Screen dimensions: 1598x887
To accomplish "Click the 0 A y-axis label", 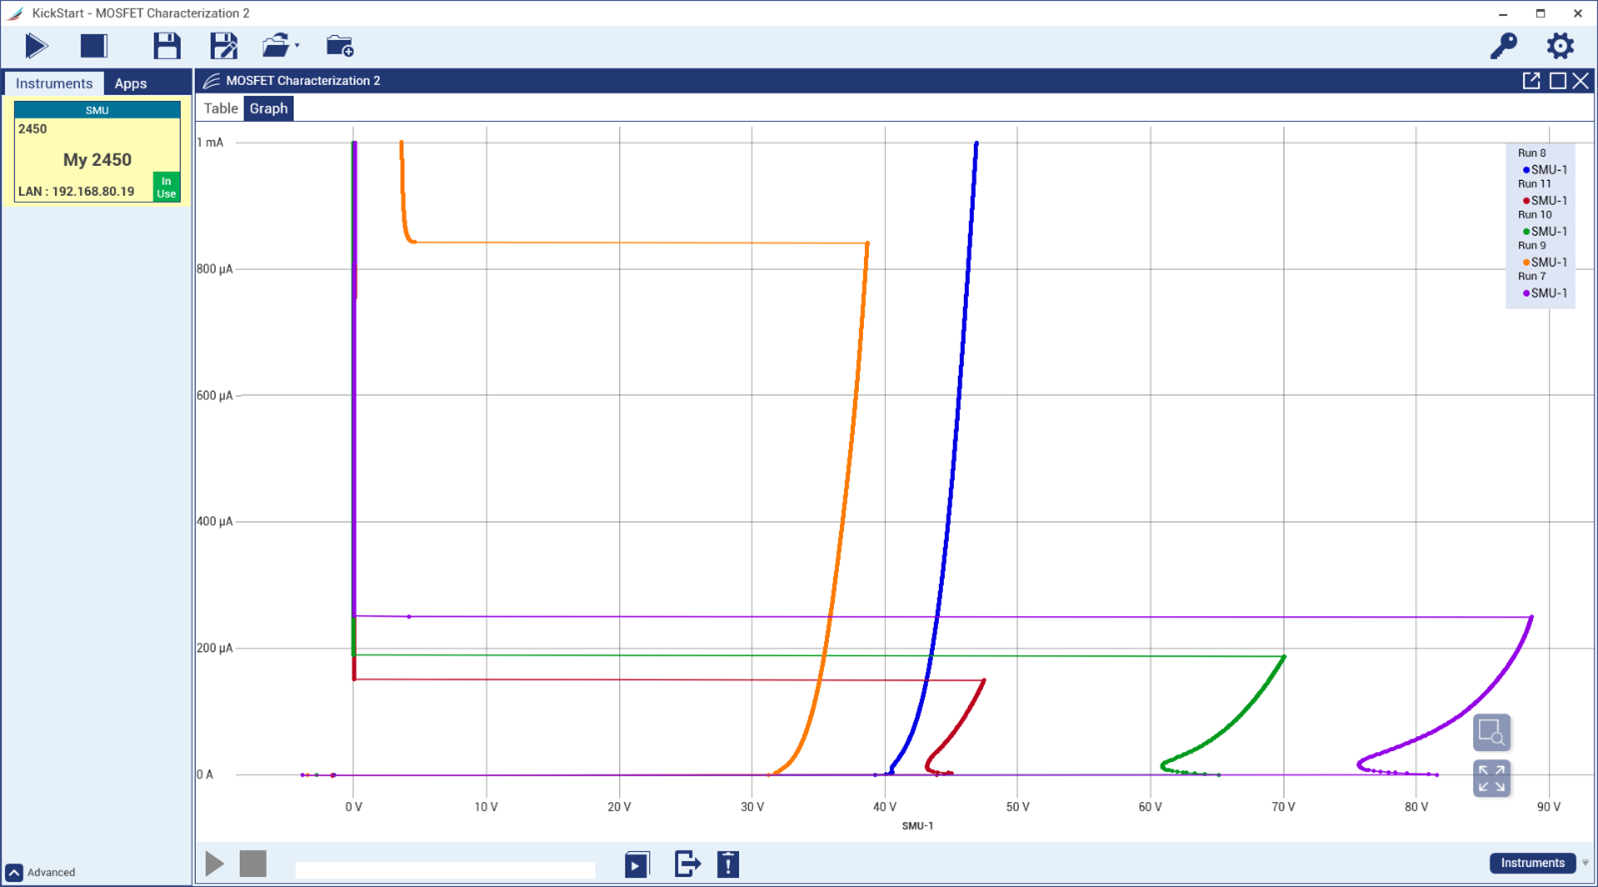I will 205,775.
